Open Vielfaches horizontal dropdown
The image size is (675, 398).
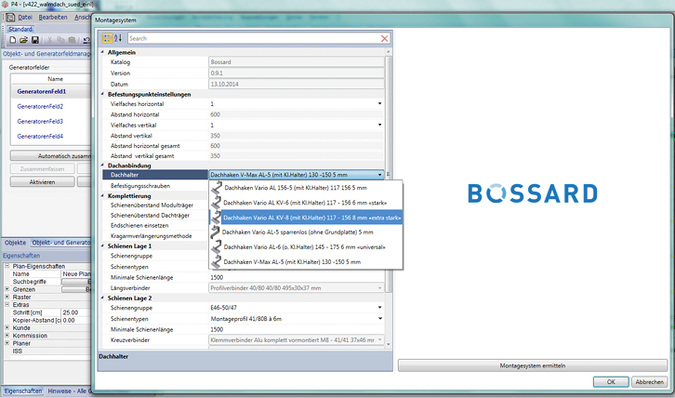(x=380, y=104)
